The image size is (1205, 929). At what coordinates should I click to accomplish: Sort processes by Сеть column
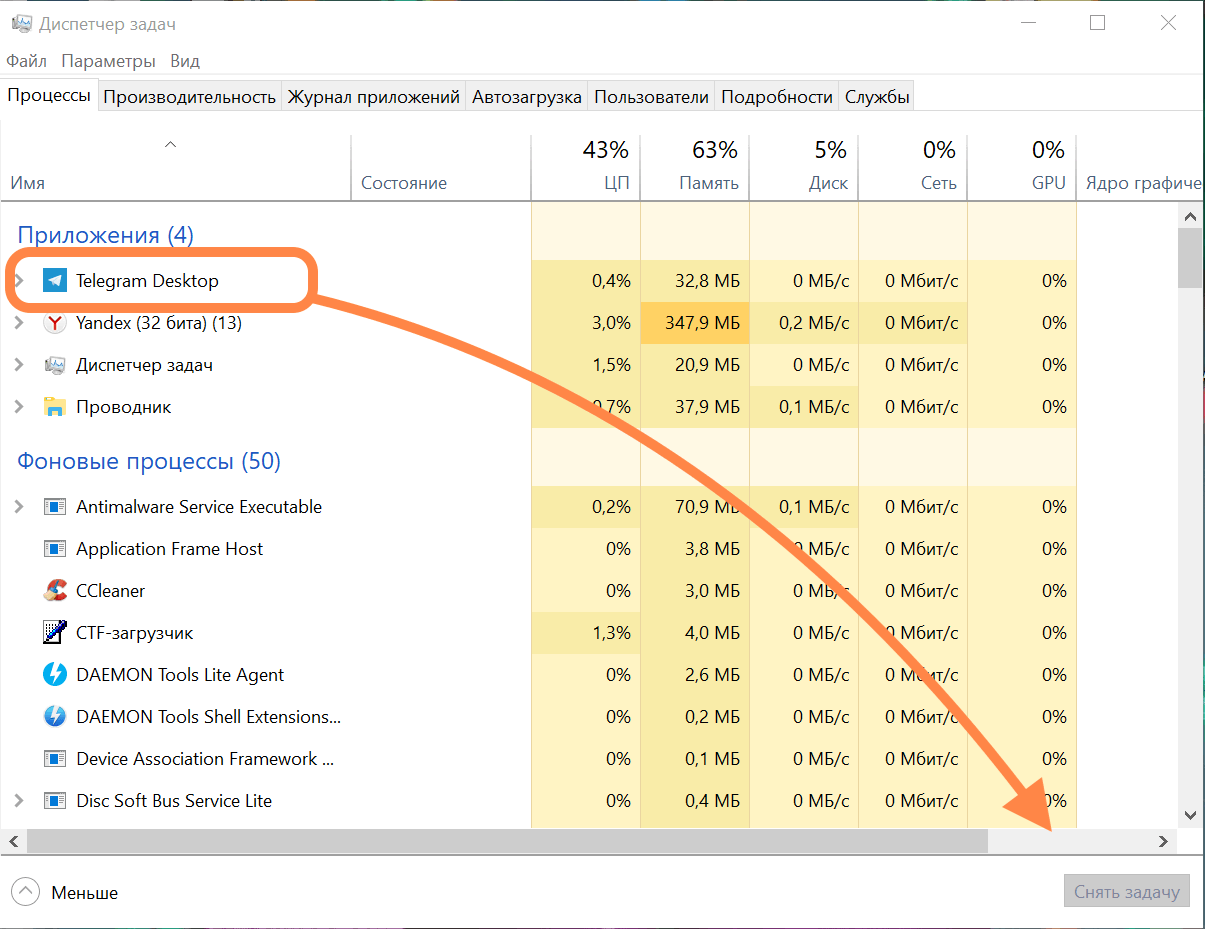(x=913, y=167)
